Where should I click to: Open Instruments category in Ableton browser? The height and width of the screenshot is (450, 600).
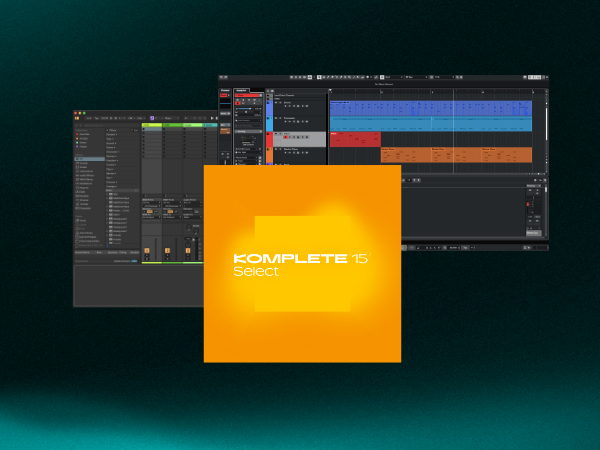85,171
